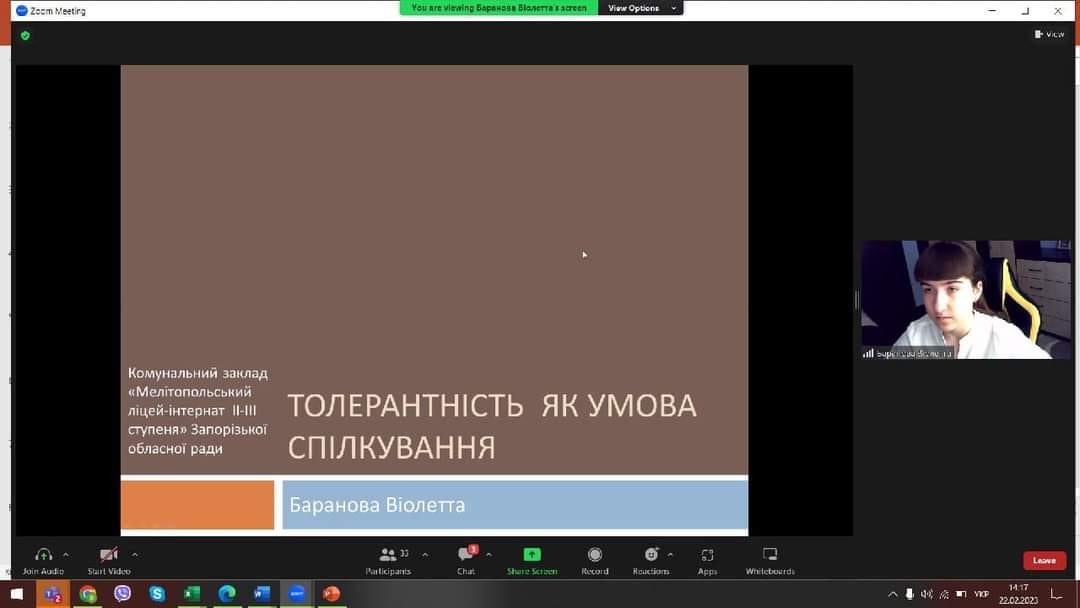Select the participant's video thumbnail

click(965, 300)
